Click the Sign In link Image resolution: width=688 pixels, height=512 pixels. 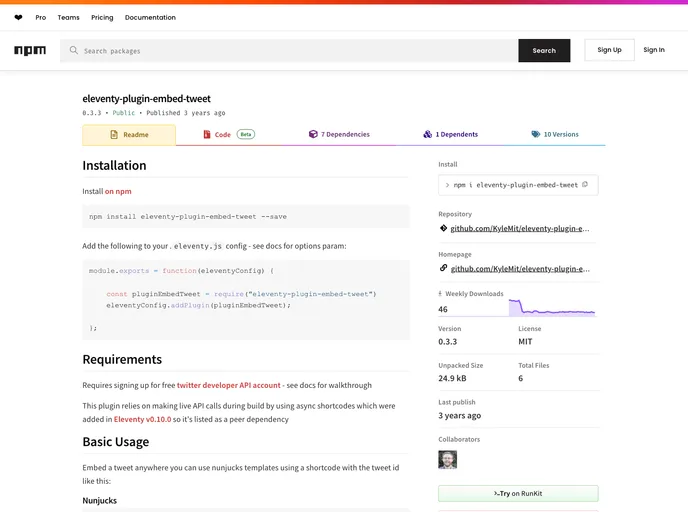(x=654, y=50)
